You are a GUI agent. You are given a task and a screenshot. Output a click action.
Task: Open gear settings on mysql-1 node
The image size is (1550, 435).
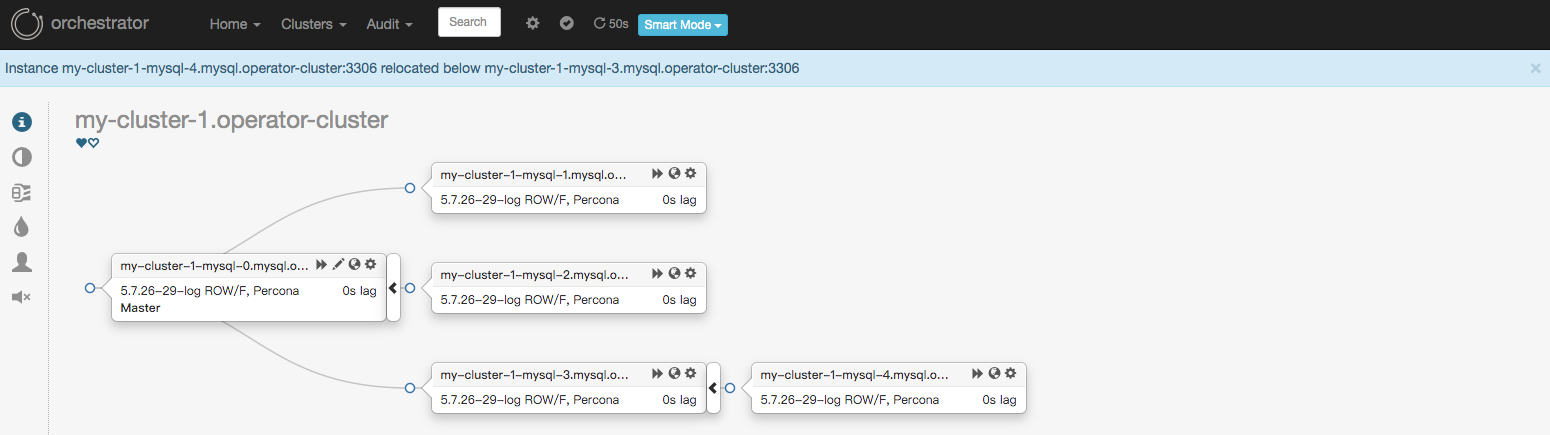(690, 173)
